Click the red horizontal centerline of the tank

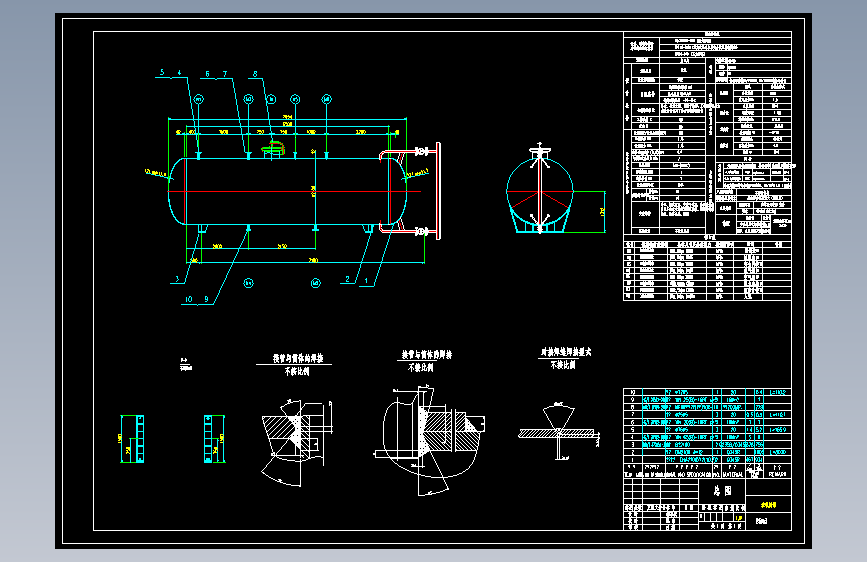[294, 192]
